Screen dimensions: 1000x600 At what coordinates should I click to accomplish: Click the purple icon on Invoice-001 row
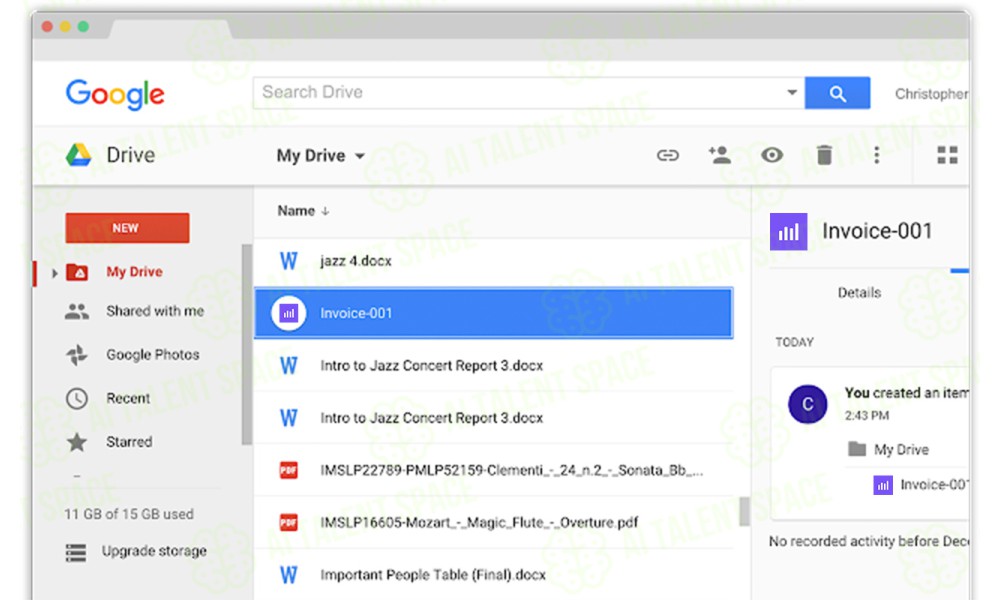(x=289, y=313)
